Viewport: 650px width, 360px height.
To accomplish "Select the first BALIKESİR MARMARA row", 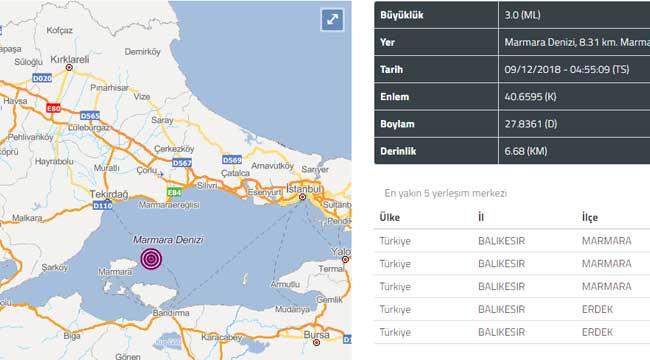I will (512, 241).
